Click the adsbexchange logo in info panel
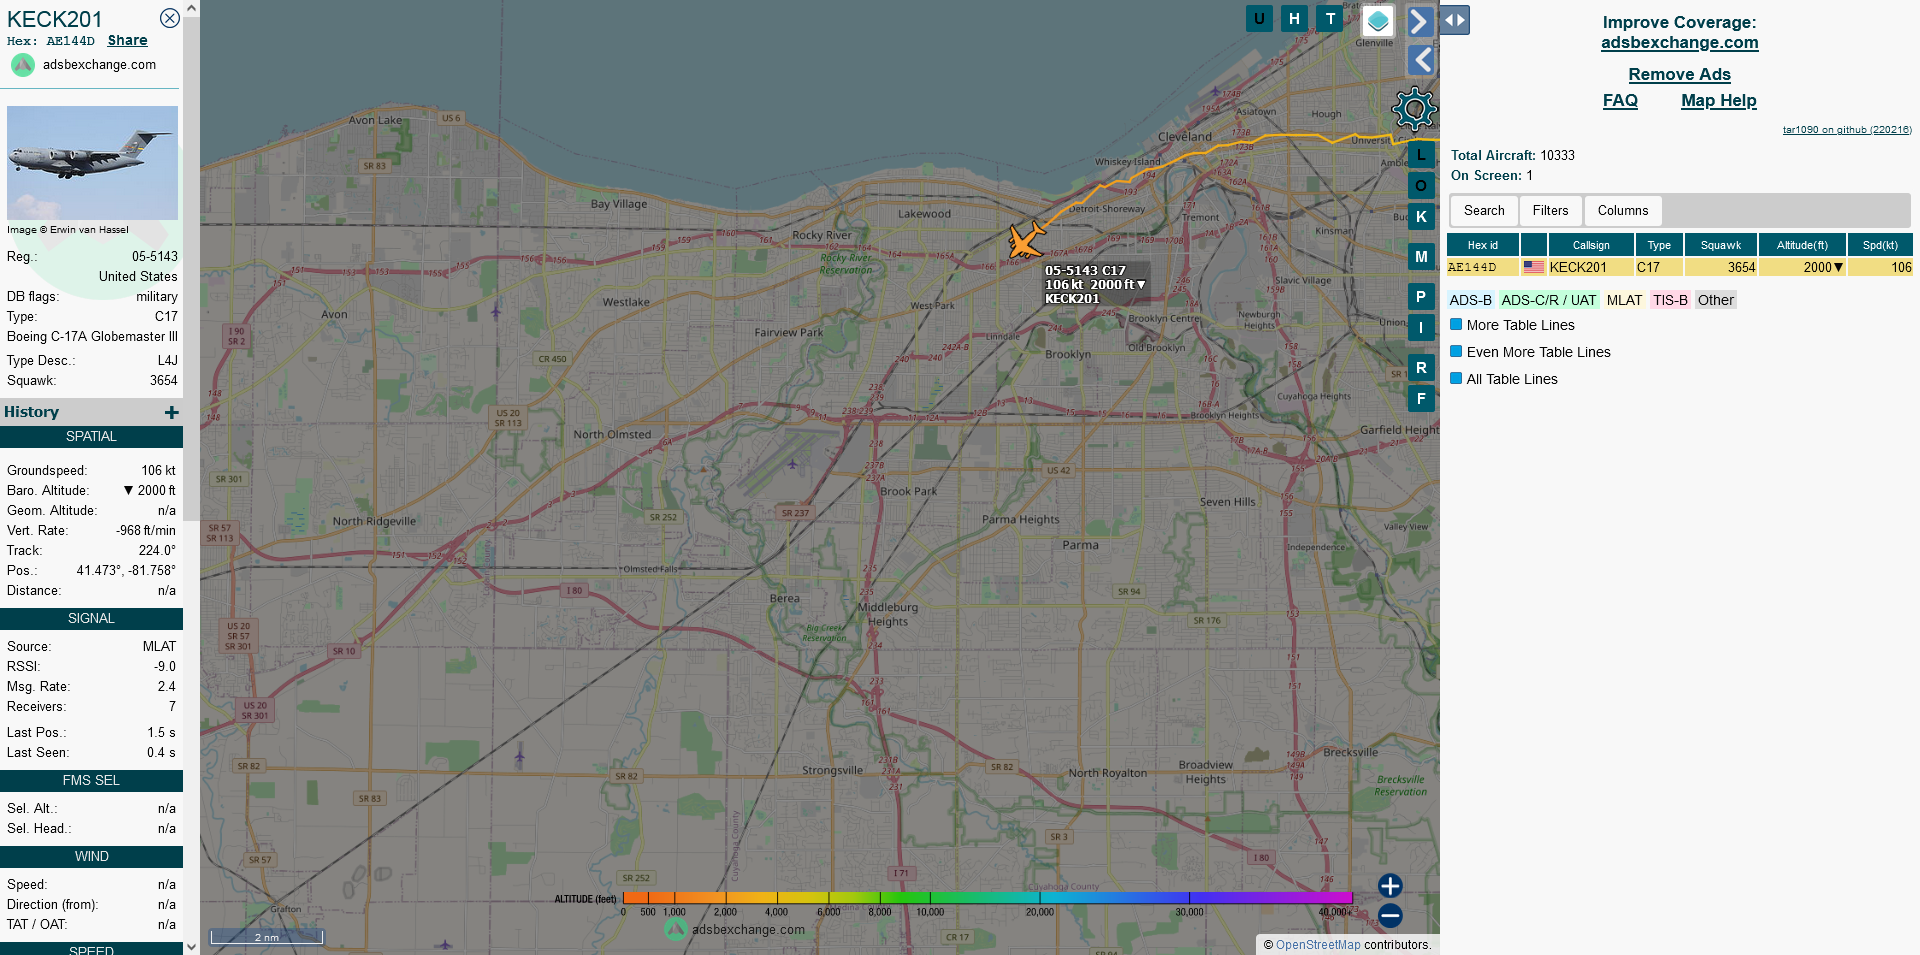This screenshot has width=1920, height=955. 23,65
